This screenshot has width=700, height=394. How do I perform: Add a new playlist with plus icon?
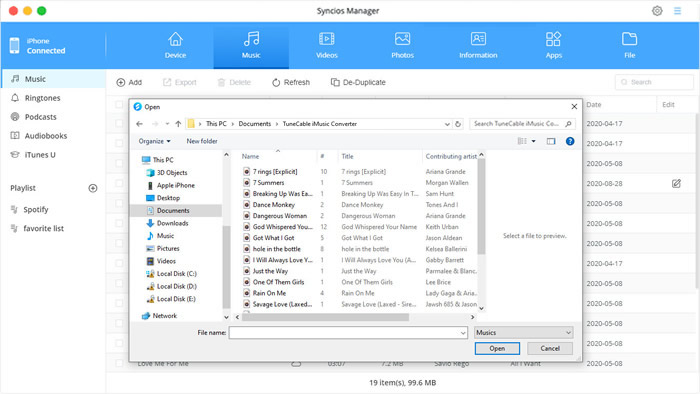(x=93, y=188)
